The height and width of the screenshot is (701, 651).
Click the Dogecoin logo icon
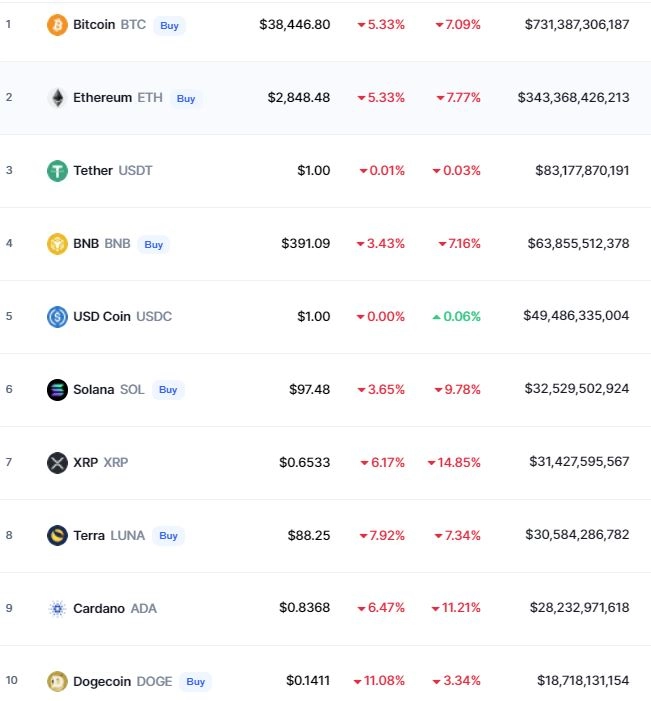[58, 682]
